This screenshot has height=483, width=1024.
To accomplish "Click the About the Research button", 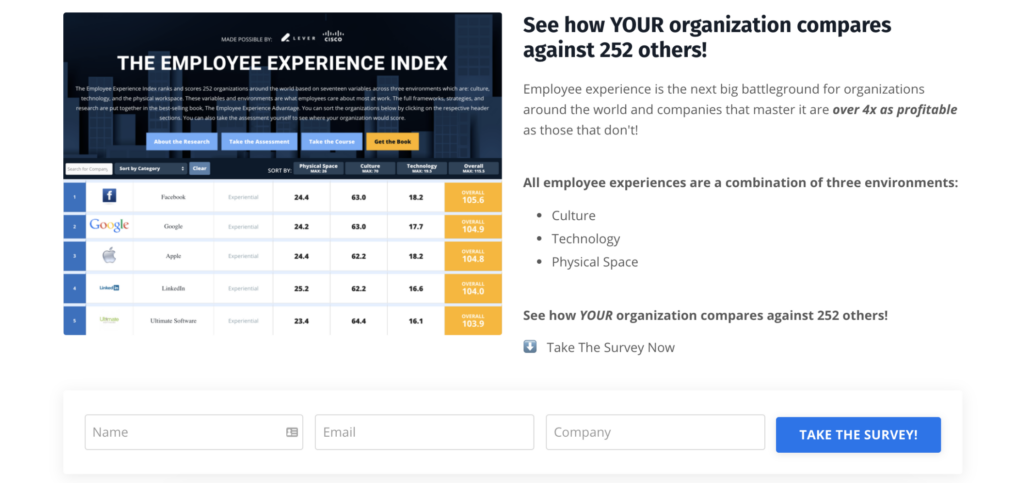I will tap(182, 142).
